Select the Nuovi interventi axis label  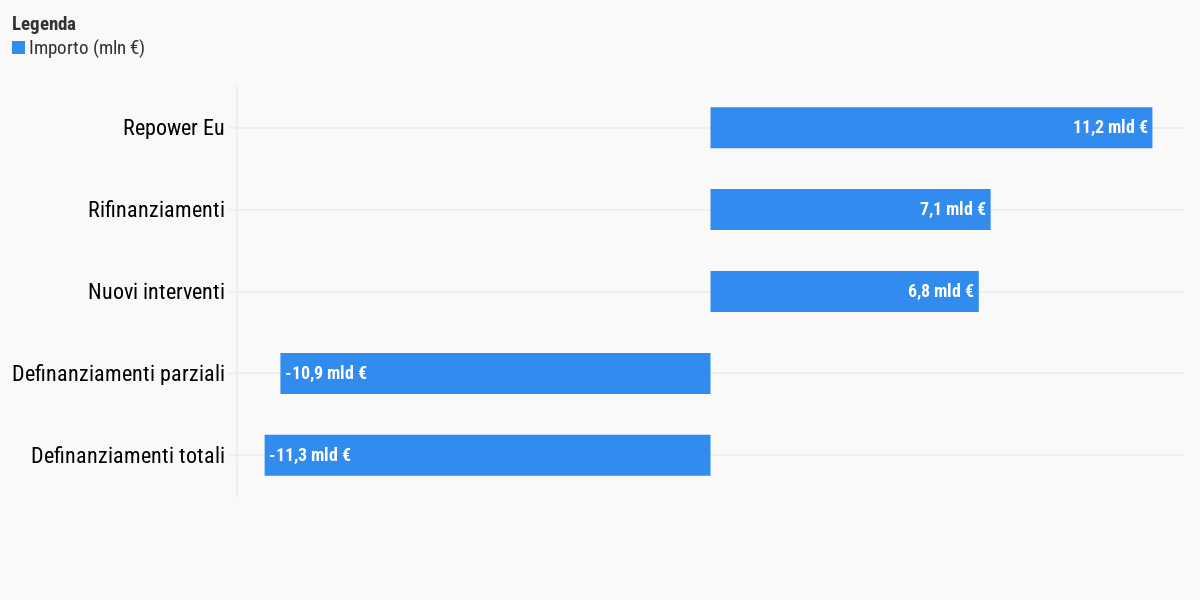click(x=156, y=292)
